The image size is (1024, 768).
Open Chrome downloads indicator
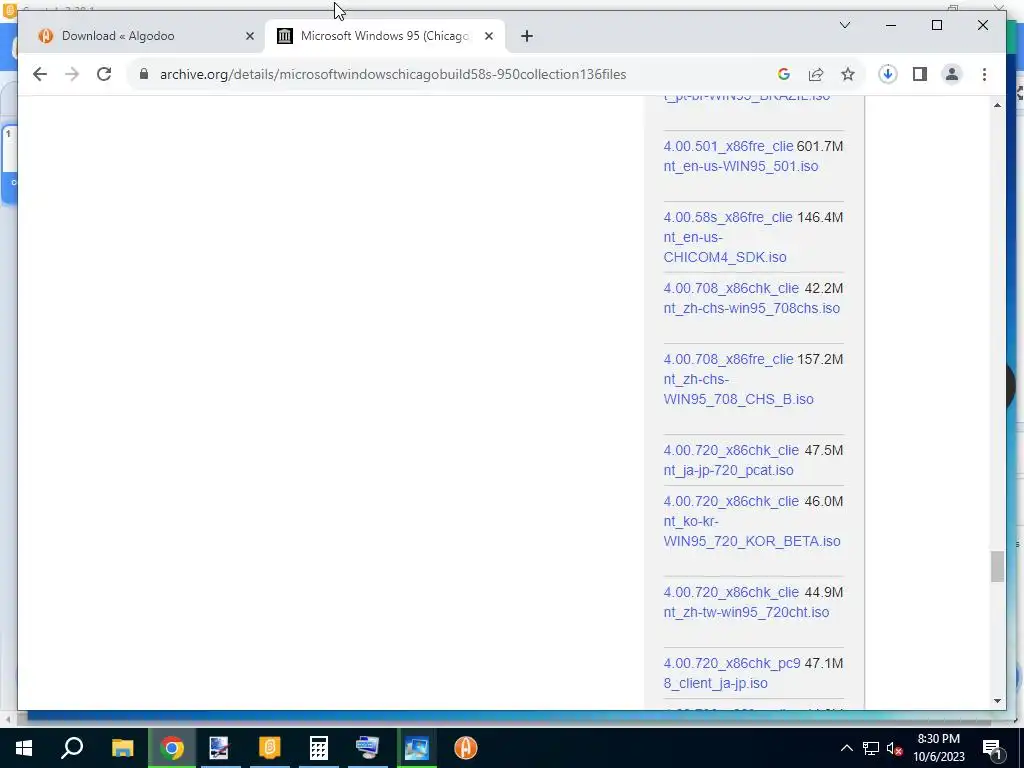(888, 74)
